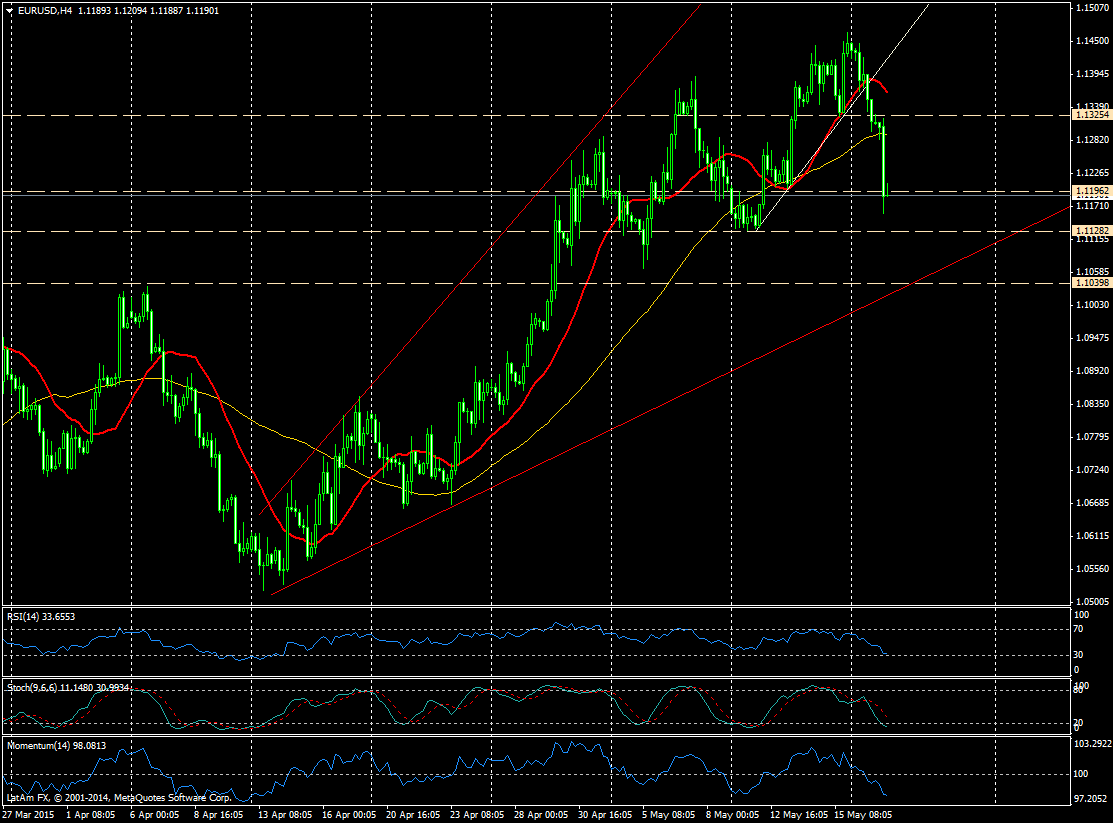Viewport: 1113px width, 823px height.
Task: Click the LatAm FX MetaQuotes copyright text
Action: (x=118, y=798)
